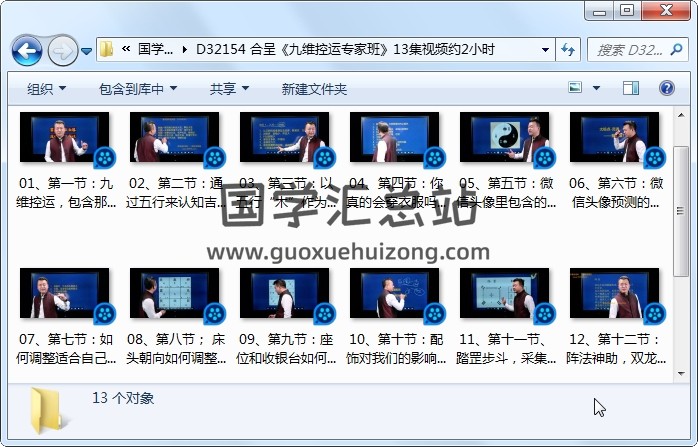Minimize the Explorer window
Screen dimensions: 698x447
pos(599,11)
